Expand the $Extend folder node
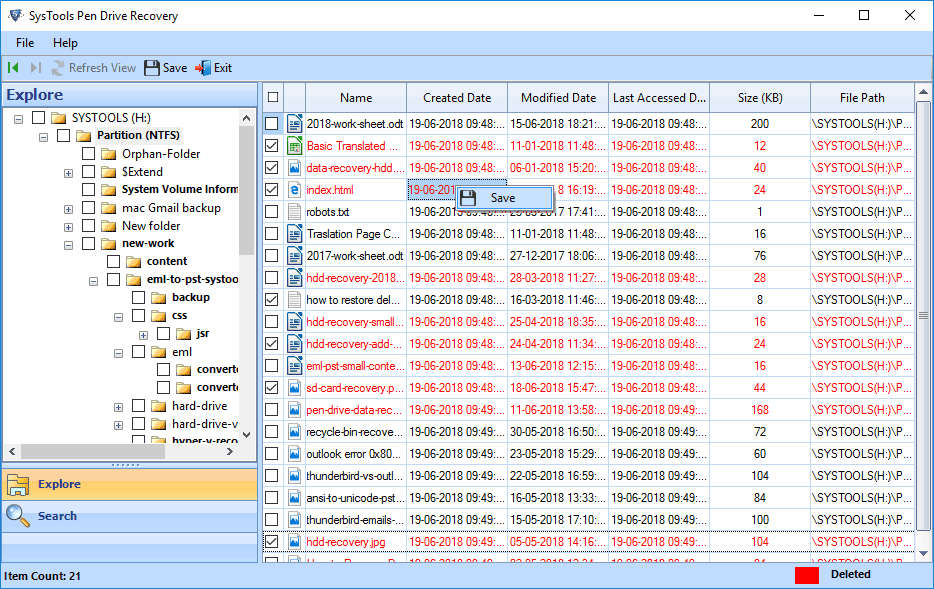This screenshot has height=589, width=934. click(x=69, y=173)
